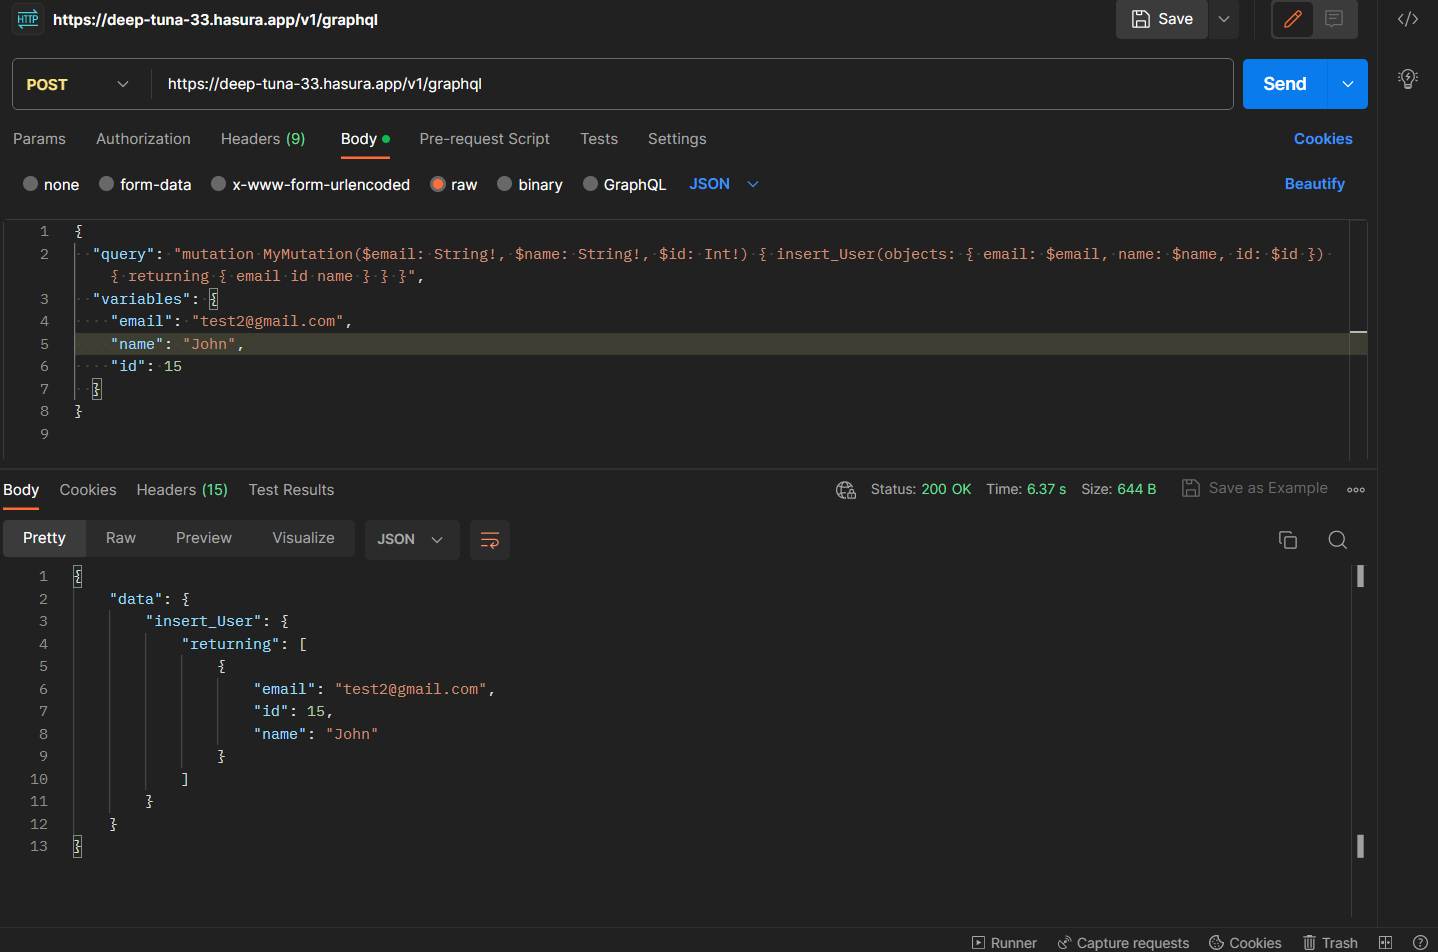Click the Save button
This screenshot has height=952, width=1438.
1162,19
